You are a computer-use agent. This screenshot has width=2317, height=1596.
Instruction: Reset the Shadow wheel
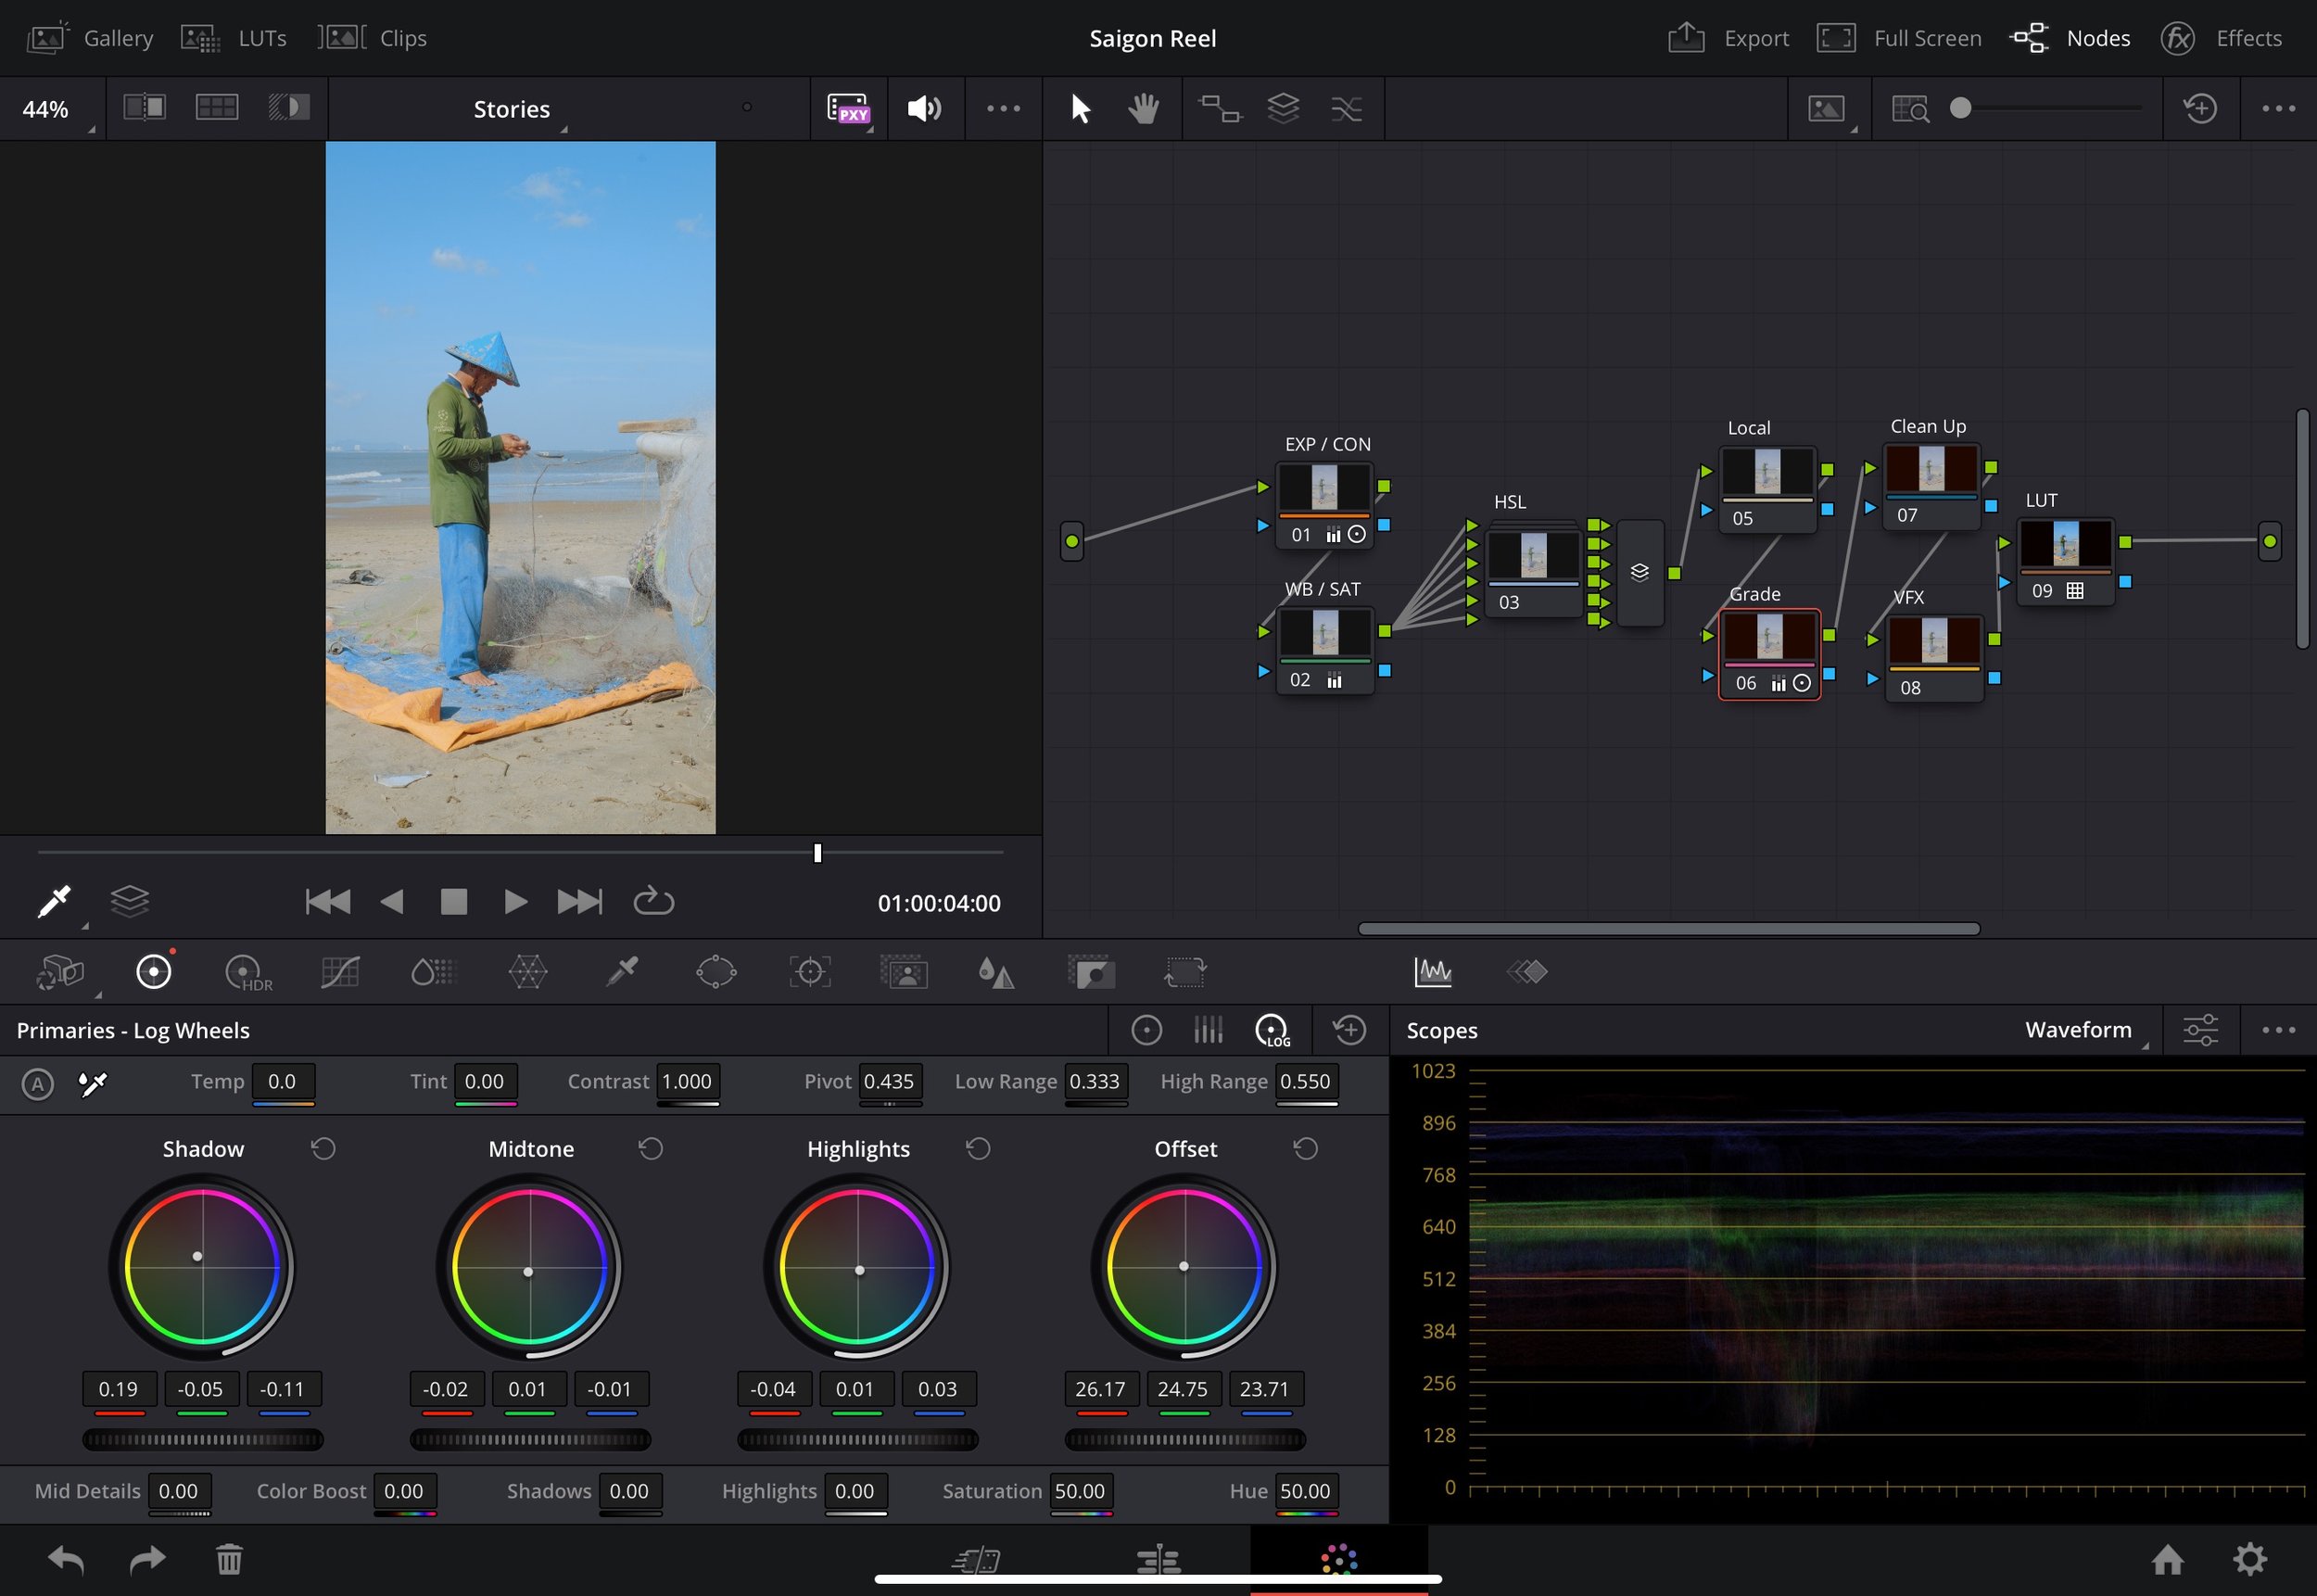tap(323, 1148)
